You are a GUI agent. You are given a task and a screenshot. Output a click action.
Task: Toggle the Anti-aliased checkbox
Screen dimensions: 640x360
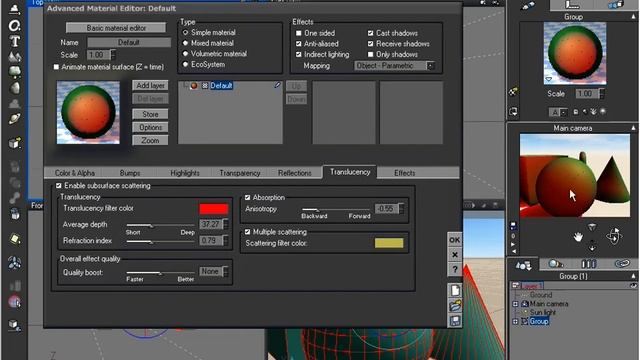coord(298,44)
